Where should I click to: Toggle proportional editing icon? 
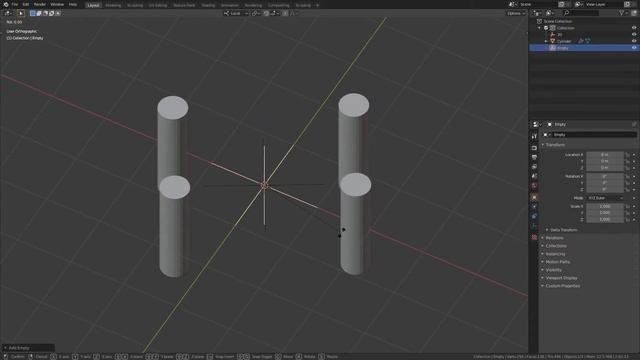click(x=285, y=13)
